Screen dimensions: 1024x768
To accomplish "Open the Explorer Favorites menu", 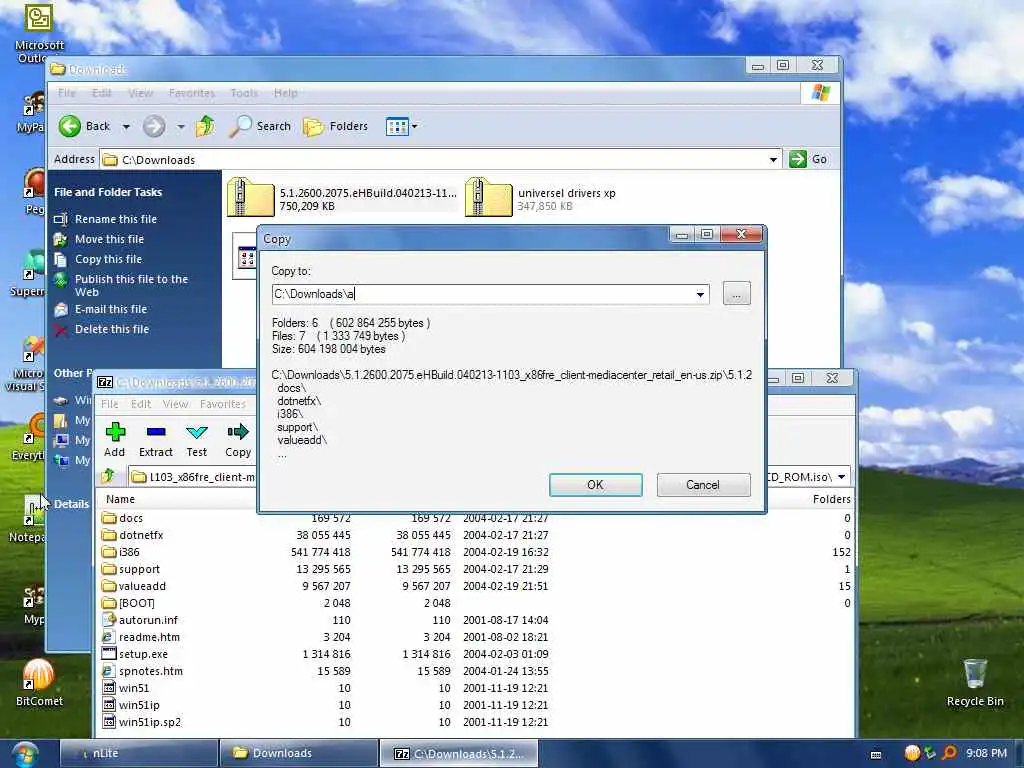I will tap(191, 93).
